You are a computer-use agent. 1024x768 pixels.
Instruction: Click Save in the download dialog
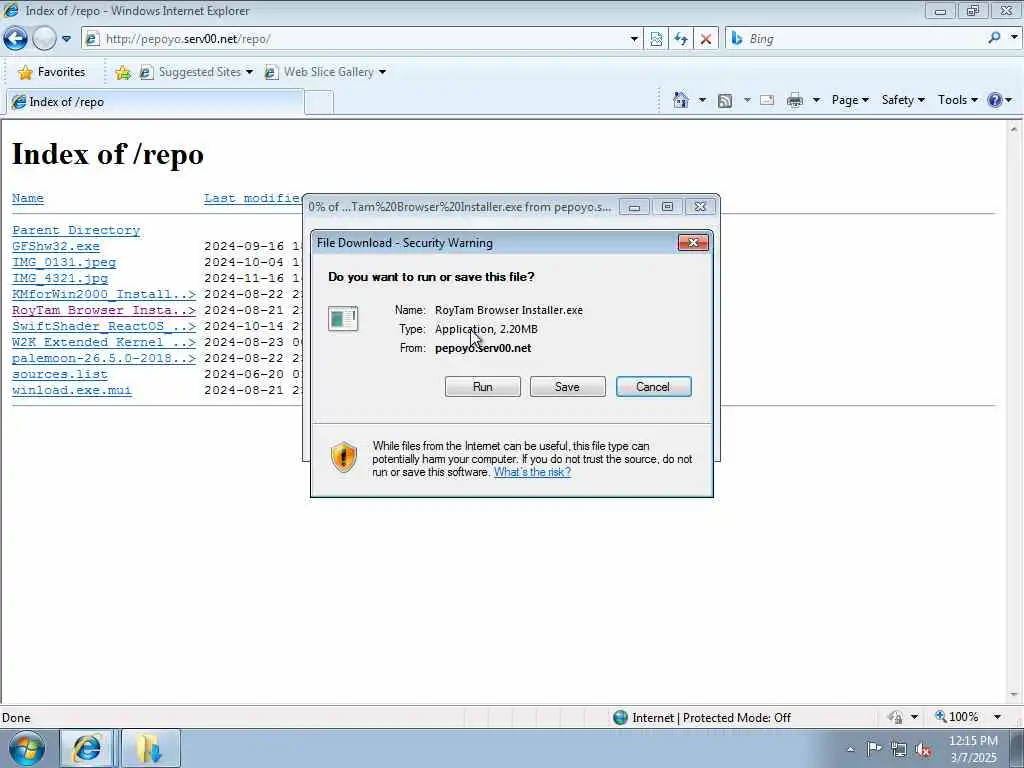pos(568,387)
